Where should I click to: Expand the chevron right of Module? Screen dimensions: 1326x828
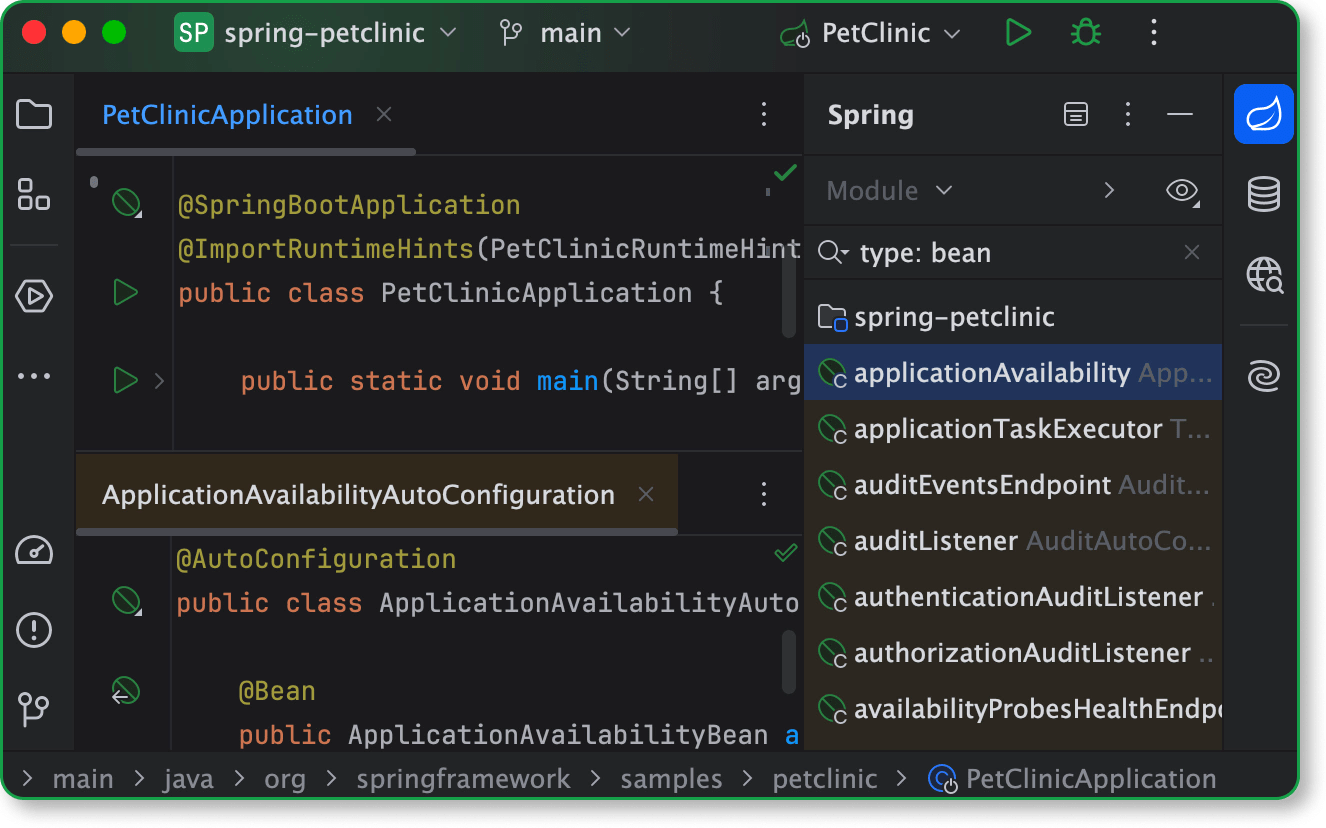pyautogui.click(x=1109, y=190)
